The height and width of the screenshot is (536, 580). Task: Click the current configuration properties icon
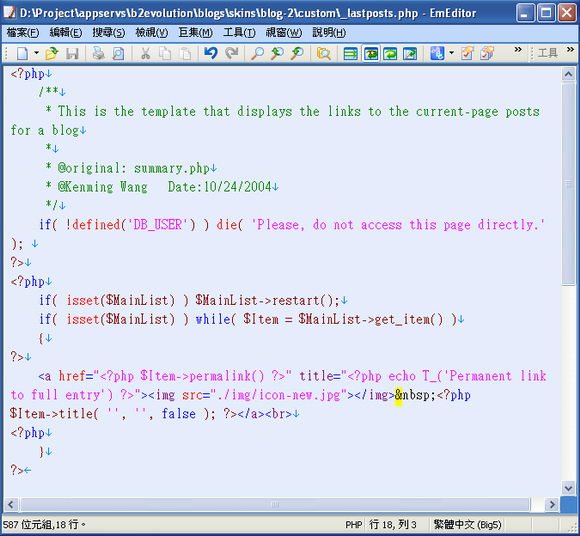pos(467,54)
